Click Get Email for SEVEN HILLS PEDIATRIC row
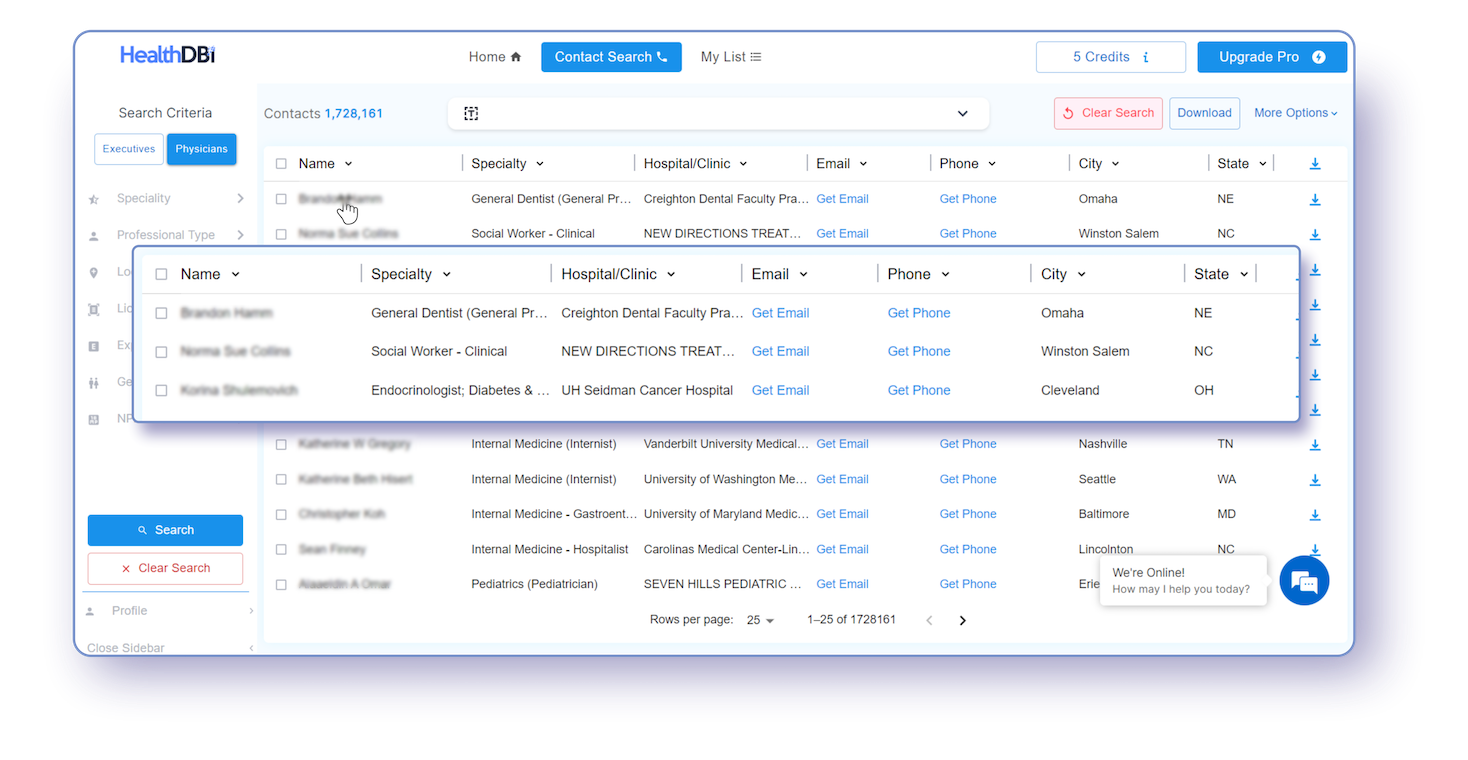Viewport: 1468px width, 760px height. 842,584
